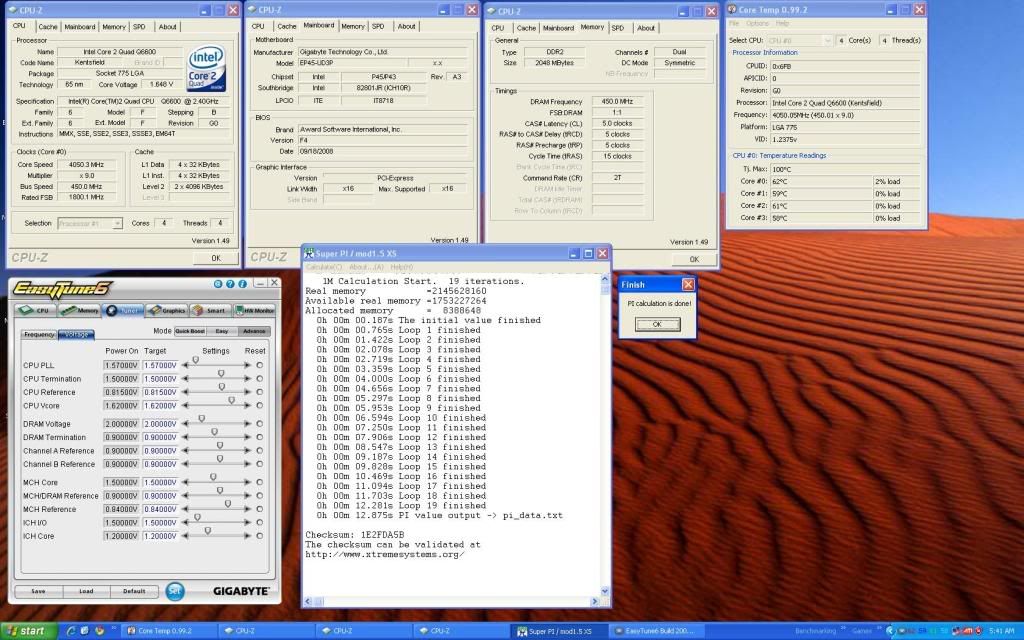Click the CPU PLL voltage slider handle
The height and width of the screenshot is (640, 1024).
point(195,360)
